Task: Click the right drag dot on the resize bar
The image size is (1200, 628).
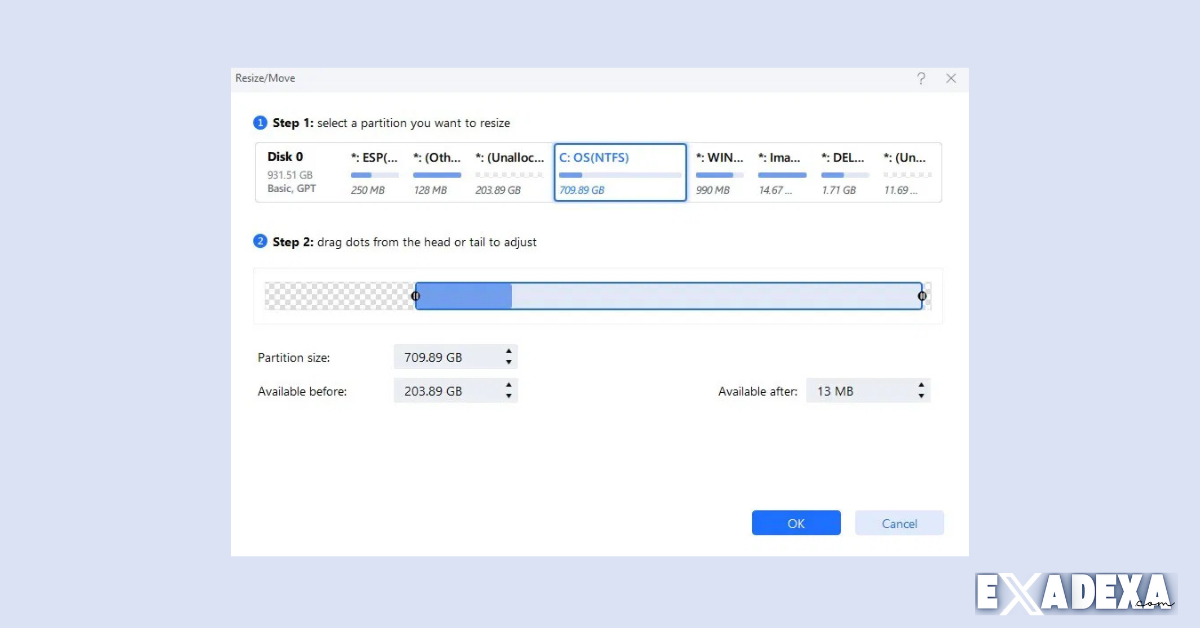Action: (x=921, y=296)
